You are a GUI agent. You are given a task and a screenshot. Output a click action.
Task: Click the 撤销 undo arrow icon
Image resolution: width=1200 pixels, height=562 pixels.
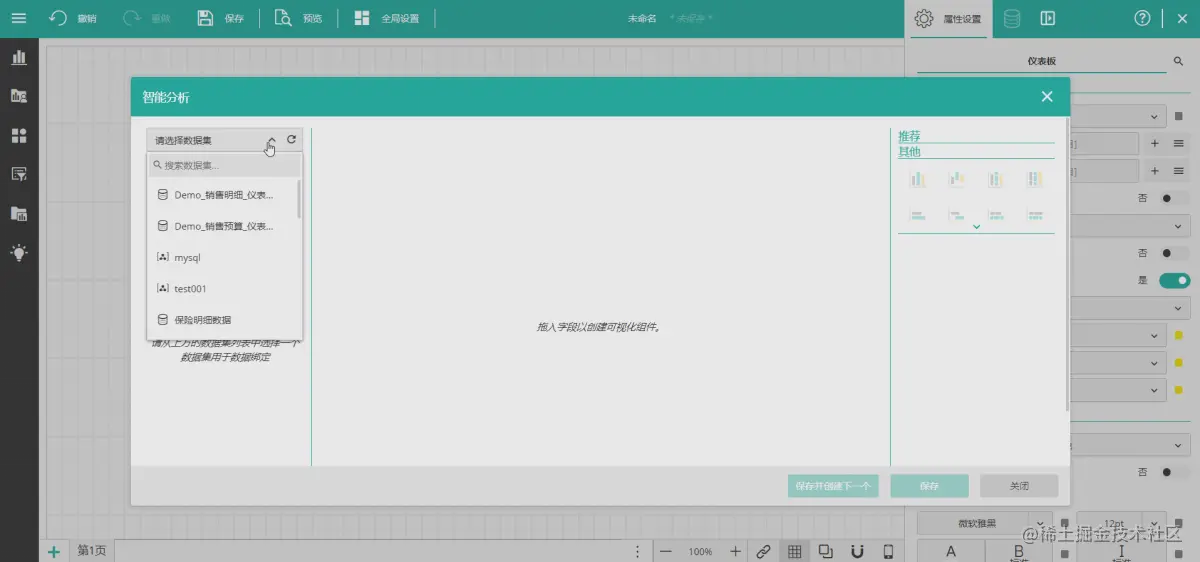[59, 18]
